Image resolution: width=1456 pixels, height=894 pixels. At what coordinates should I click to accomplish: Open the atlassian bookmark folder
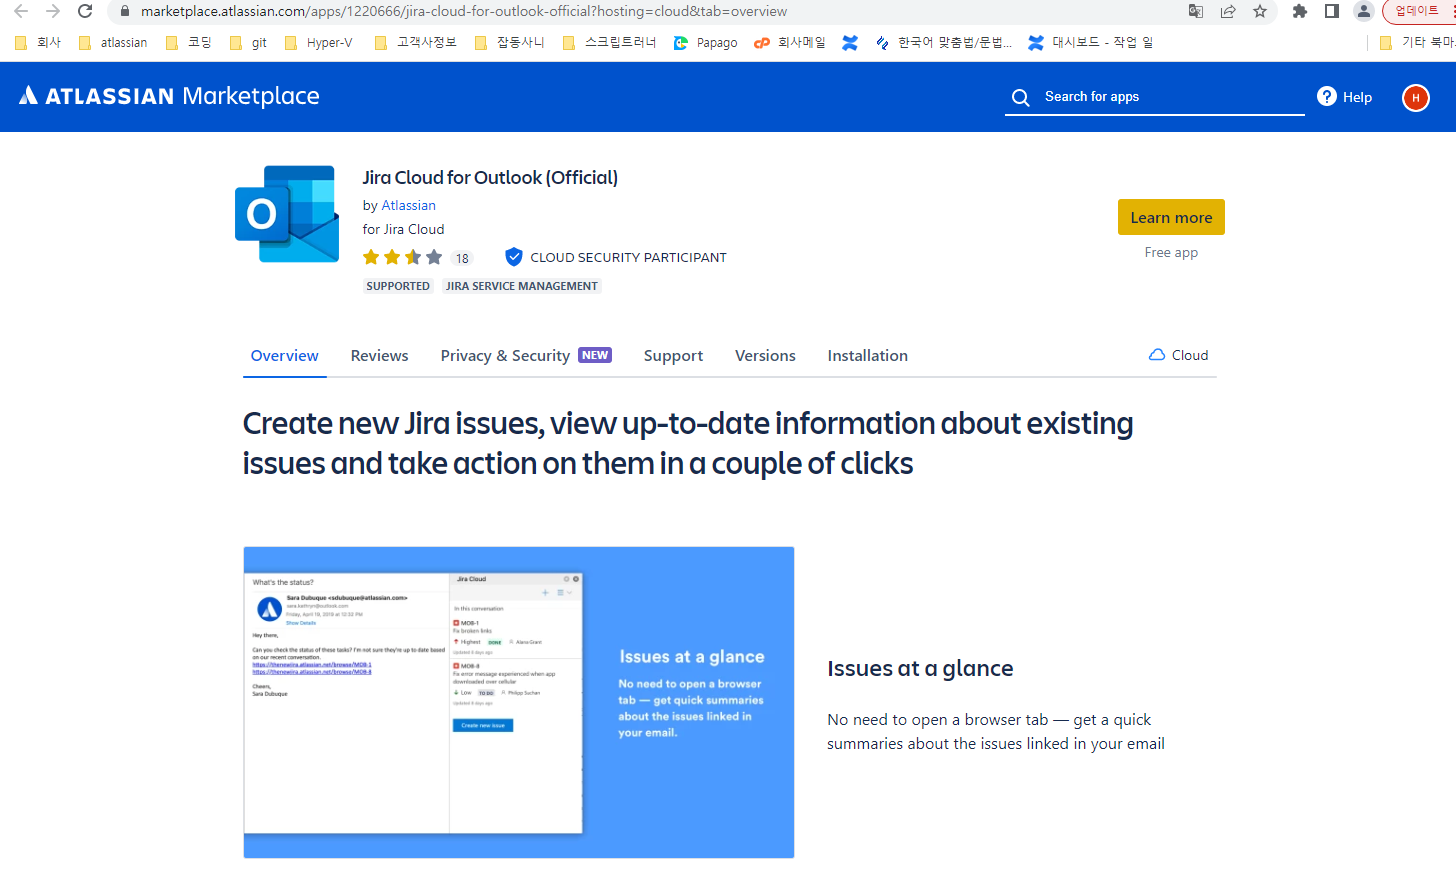[x=113, y=42]
